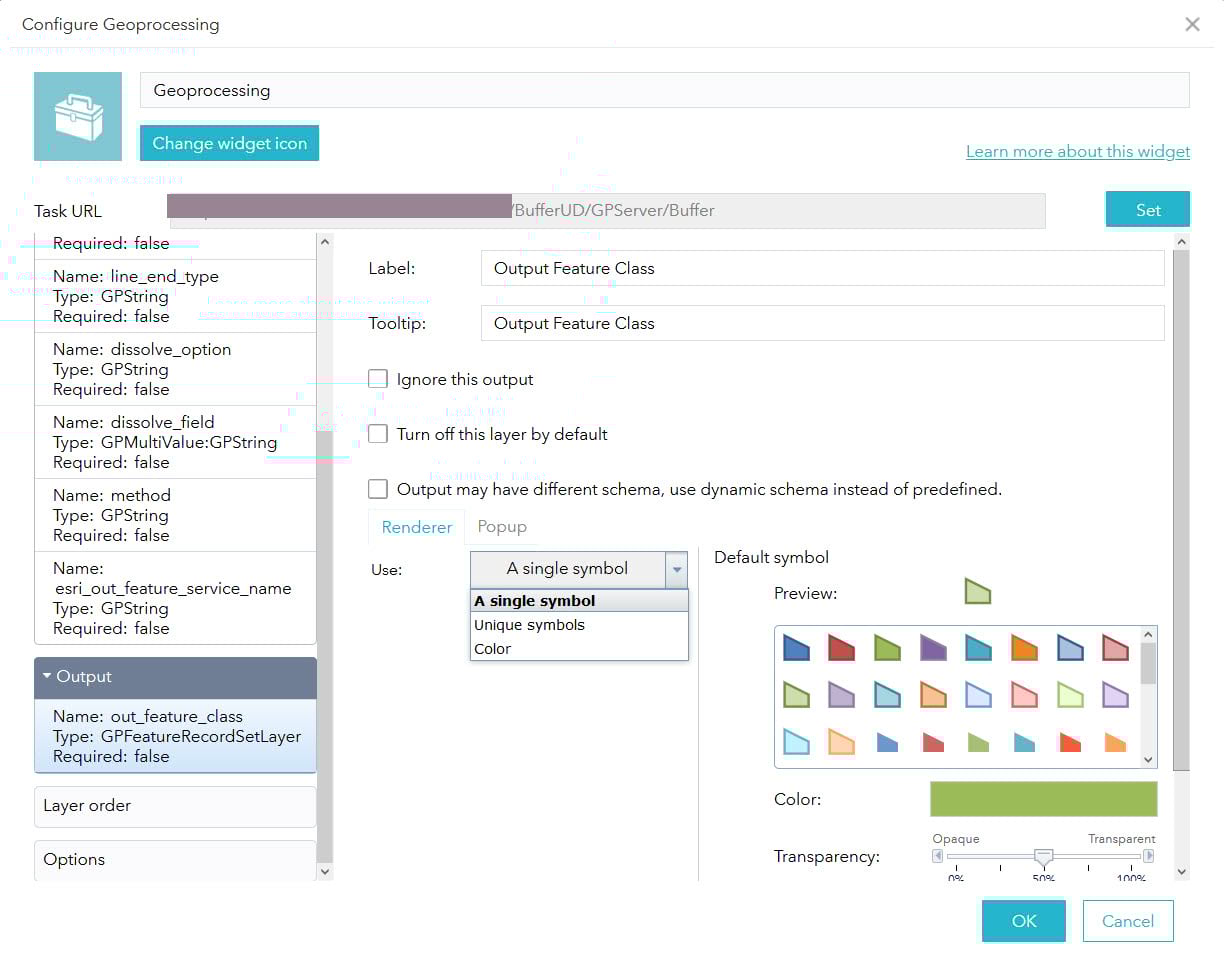
Task: Pick the small borderless green symbol, third row
Action: point(978,742)
